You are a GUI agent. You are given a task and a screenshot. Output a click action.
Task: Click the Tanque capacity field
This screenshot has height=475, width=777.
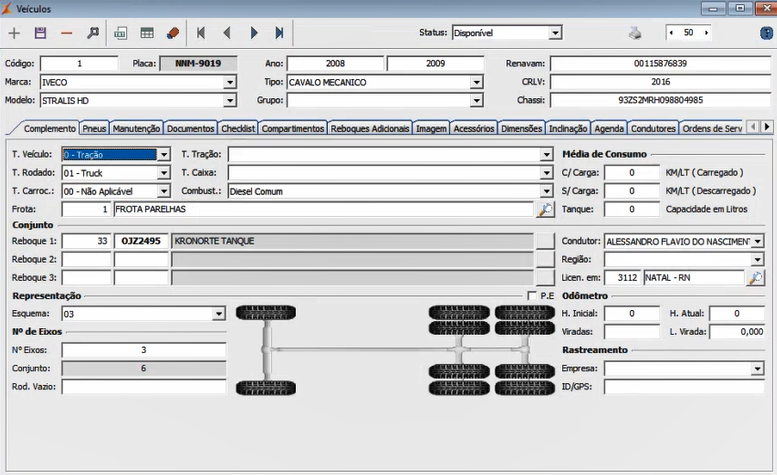632,210
